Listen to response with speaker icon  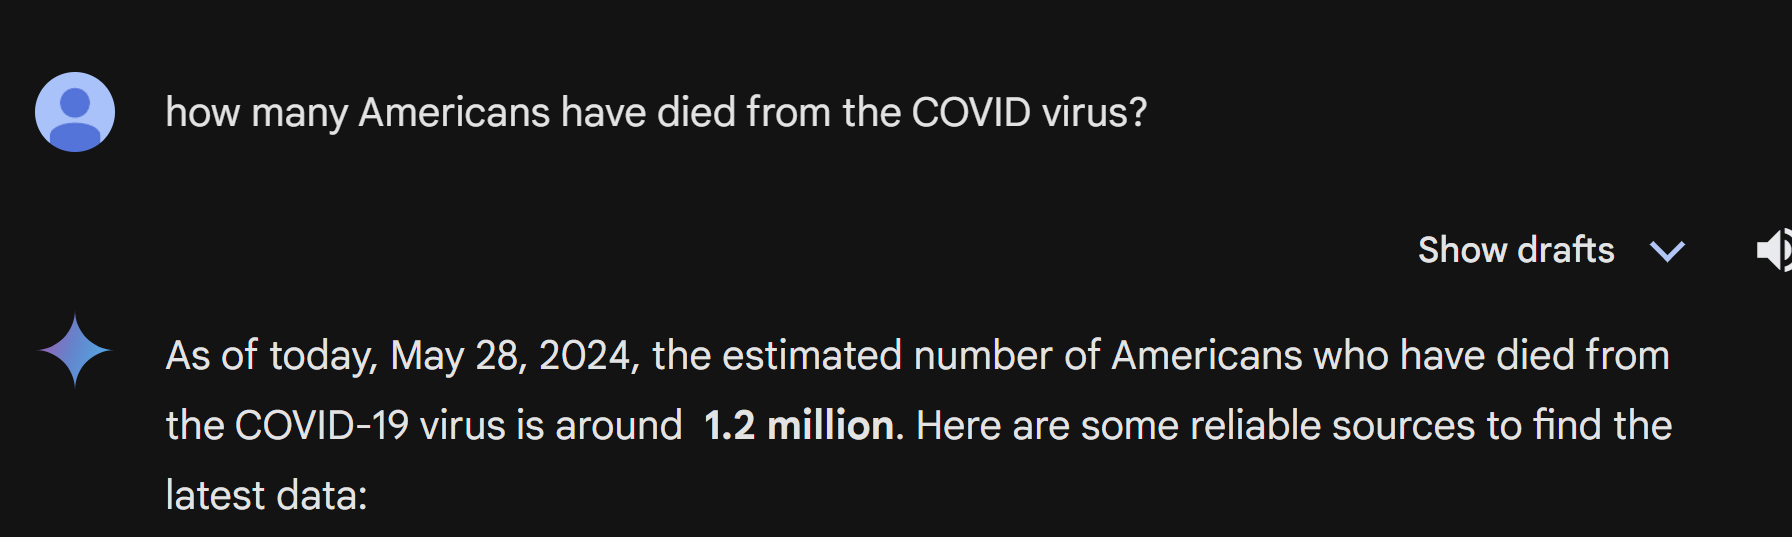1773,250
